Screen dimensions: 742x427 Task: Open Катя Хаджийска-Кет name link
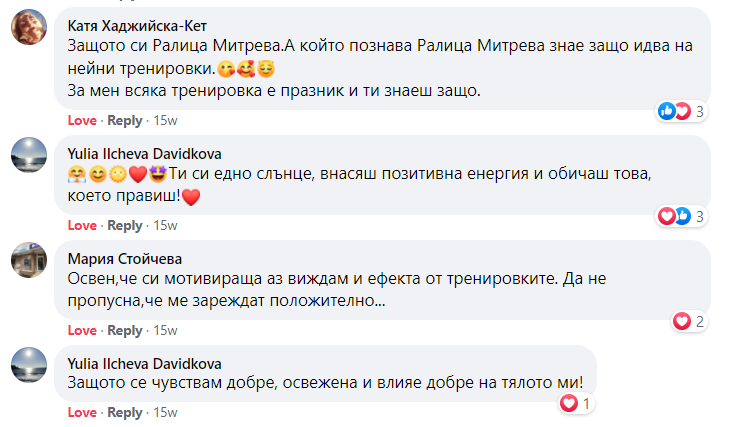point(137,26)
